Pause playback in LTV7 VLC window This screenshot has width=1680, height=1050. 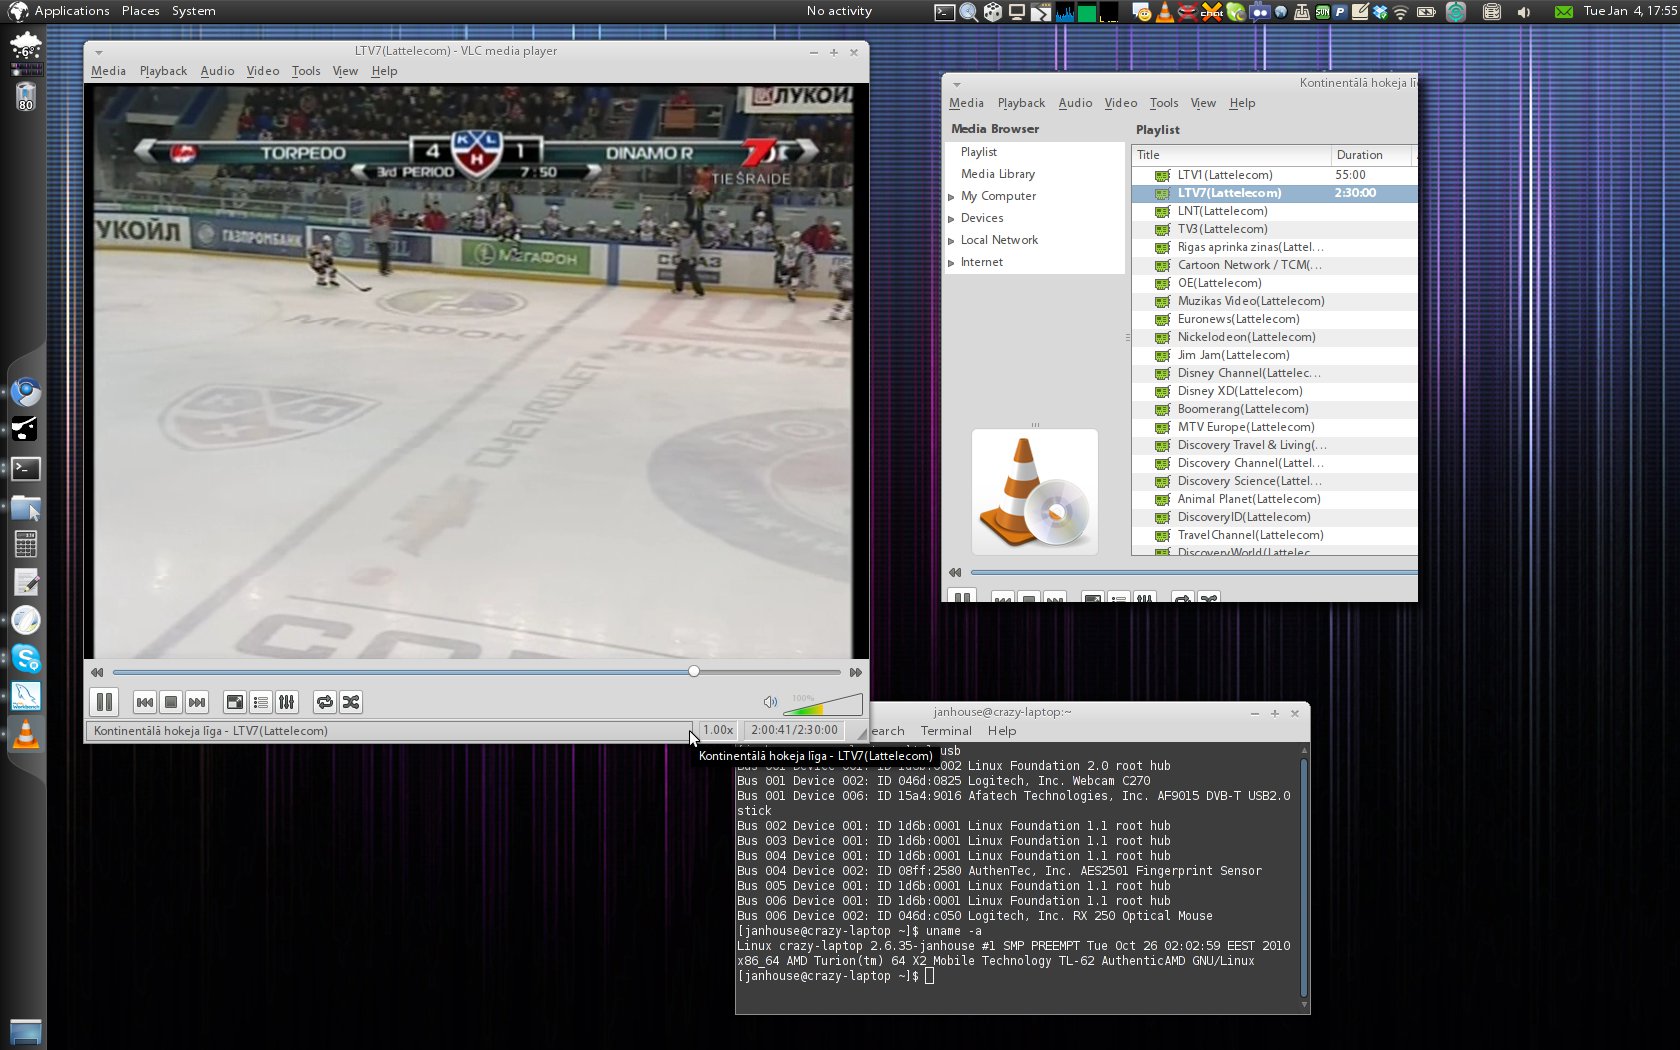coord(104,702)
